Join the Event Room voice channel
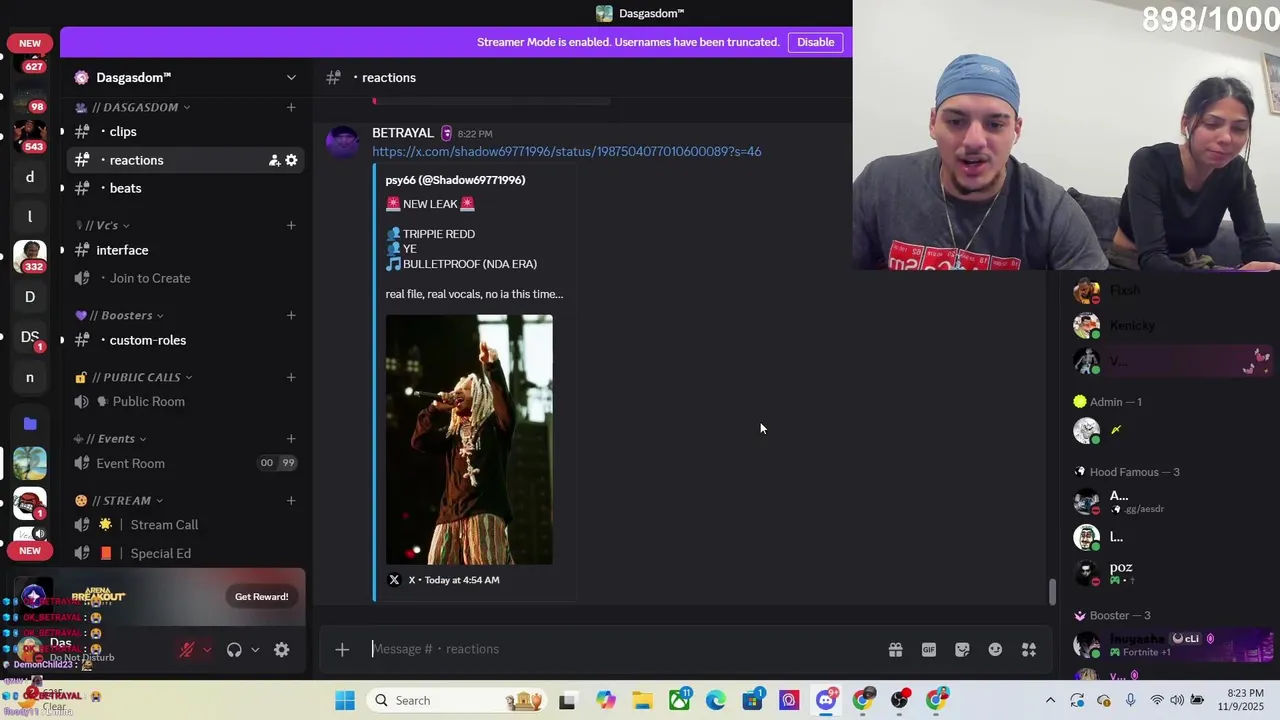 pyautogui.click(x=185, y=463)
